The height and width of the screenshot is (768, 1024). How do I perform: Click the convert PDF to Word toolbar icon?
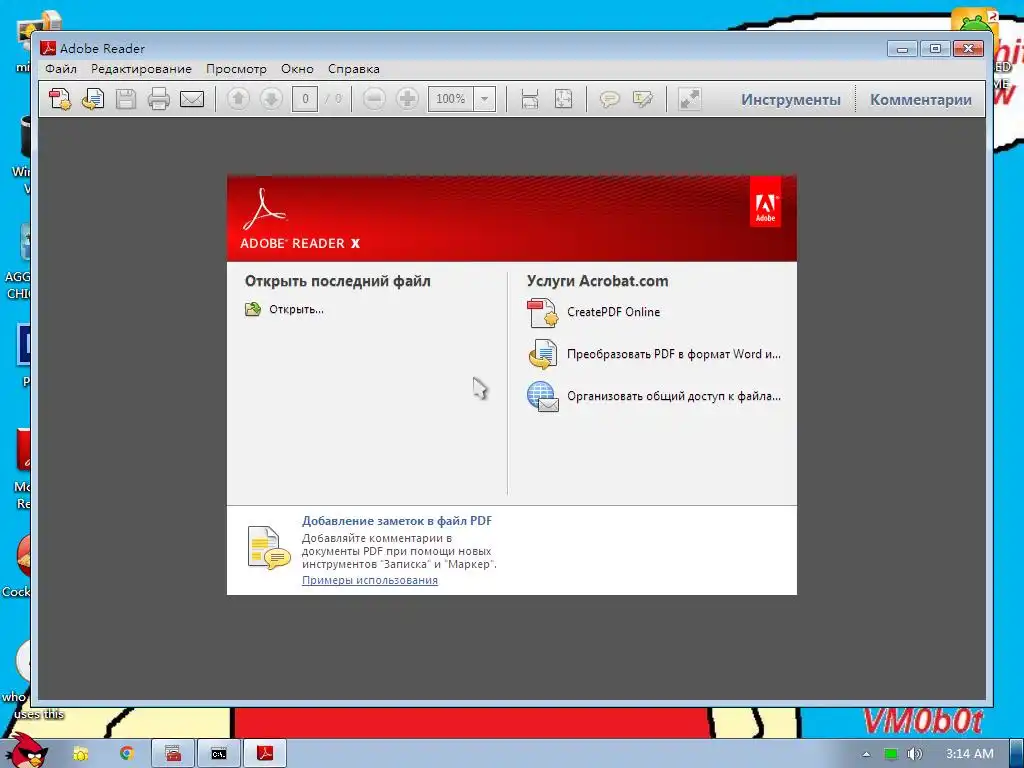[93, 99]
